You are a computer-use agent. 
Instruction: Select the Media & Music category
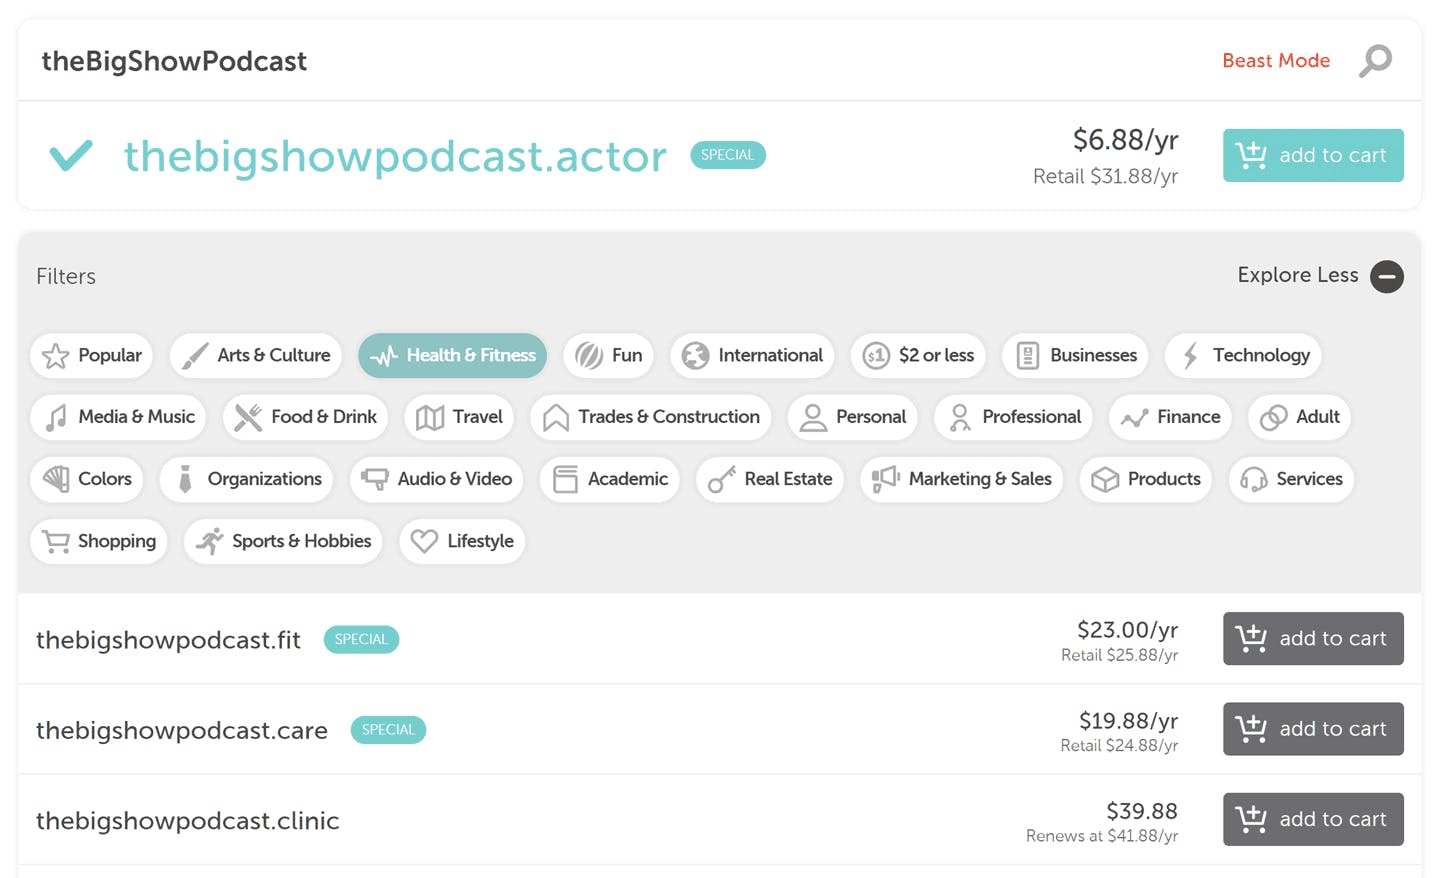[x=118, y=417]
